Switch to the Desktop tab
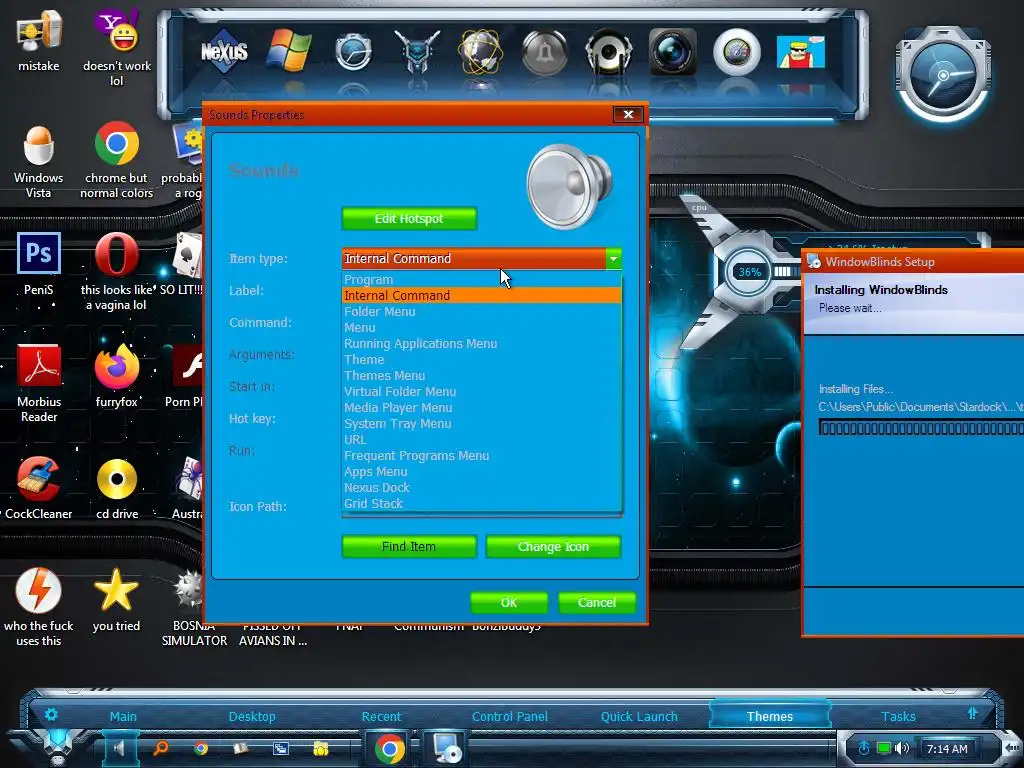Screen dimensions: 1024x768 [252, 716]
